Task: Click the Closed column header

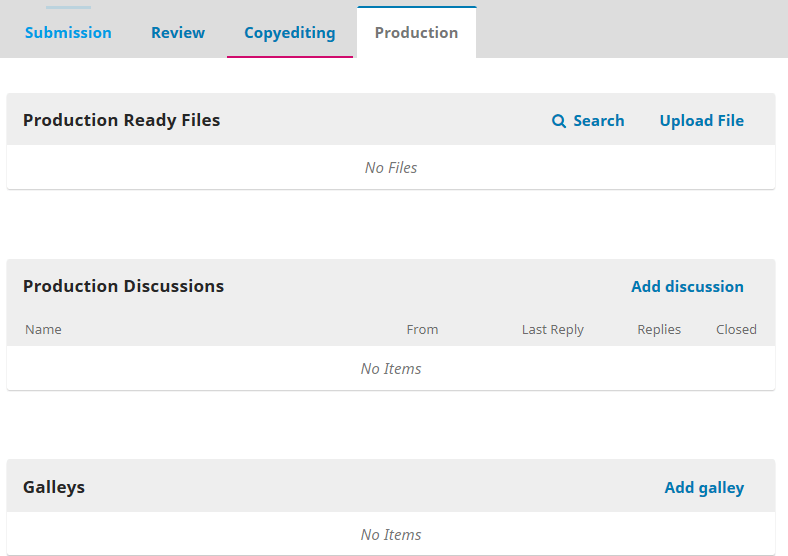Action: pos(736,330)
